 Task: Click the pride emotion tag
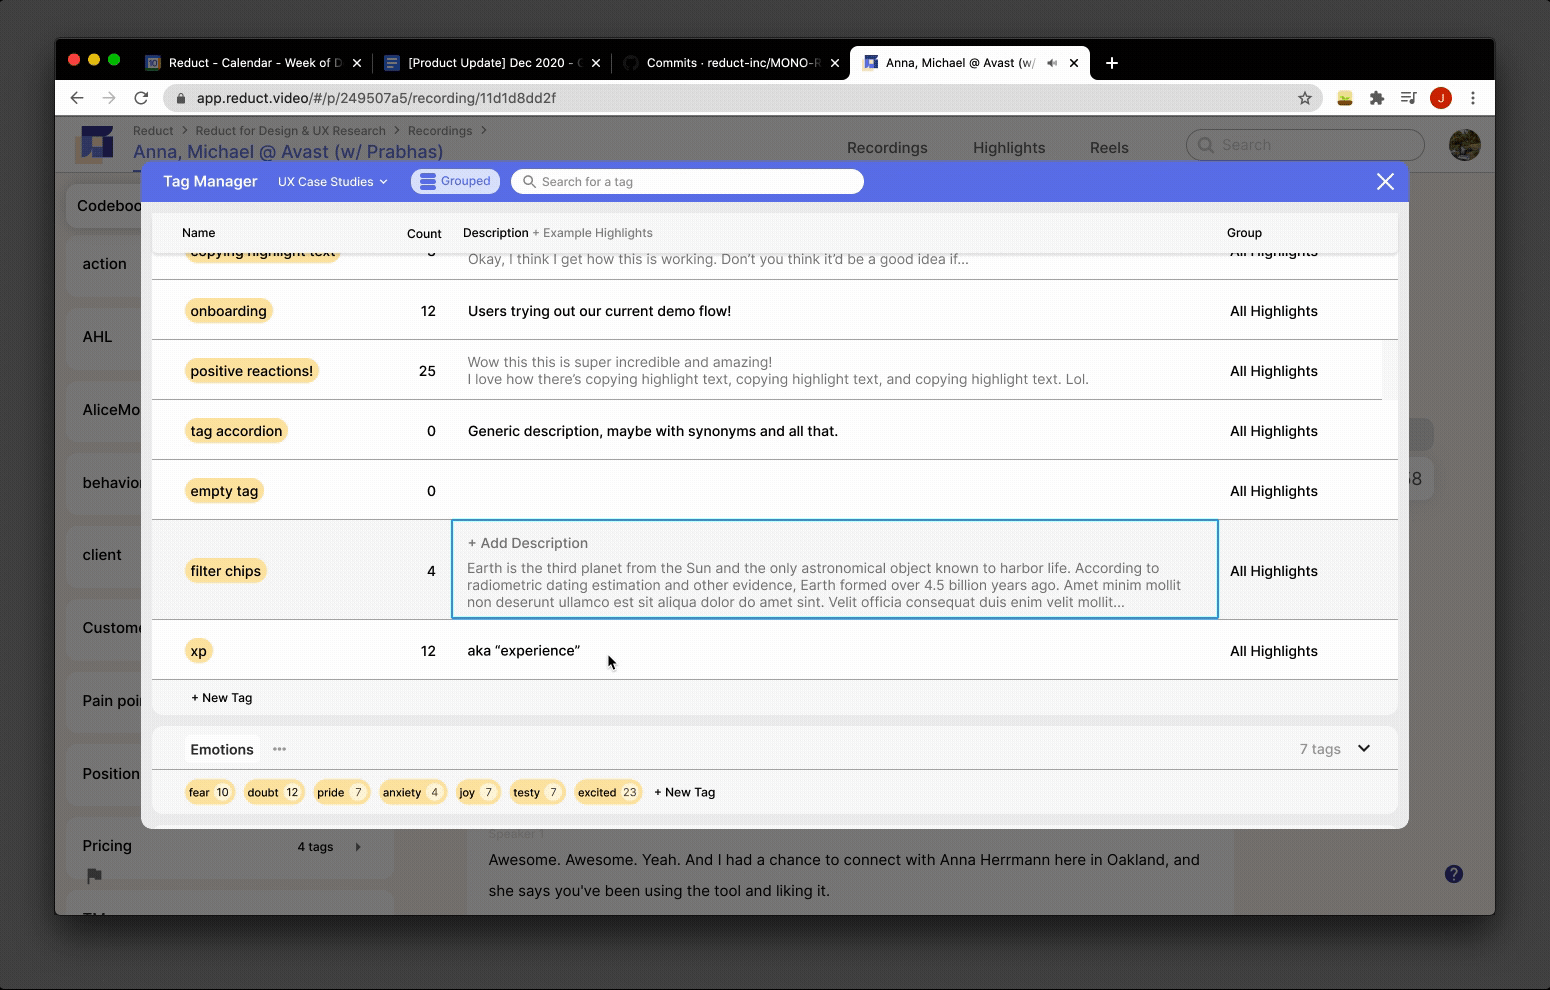[x=342, y=792]
